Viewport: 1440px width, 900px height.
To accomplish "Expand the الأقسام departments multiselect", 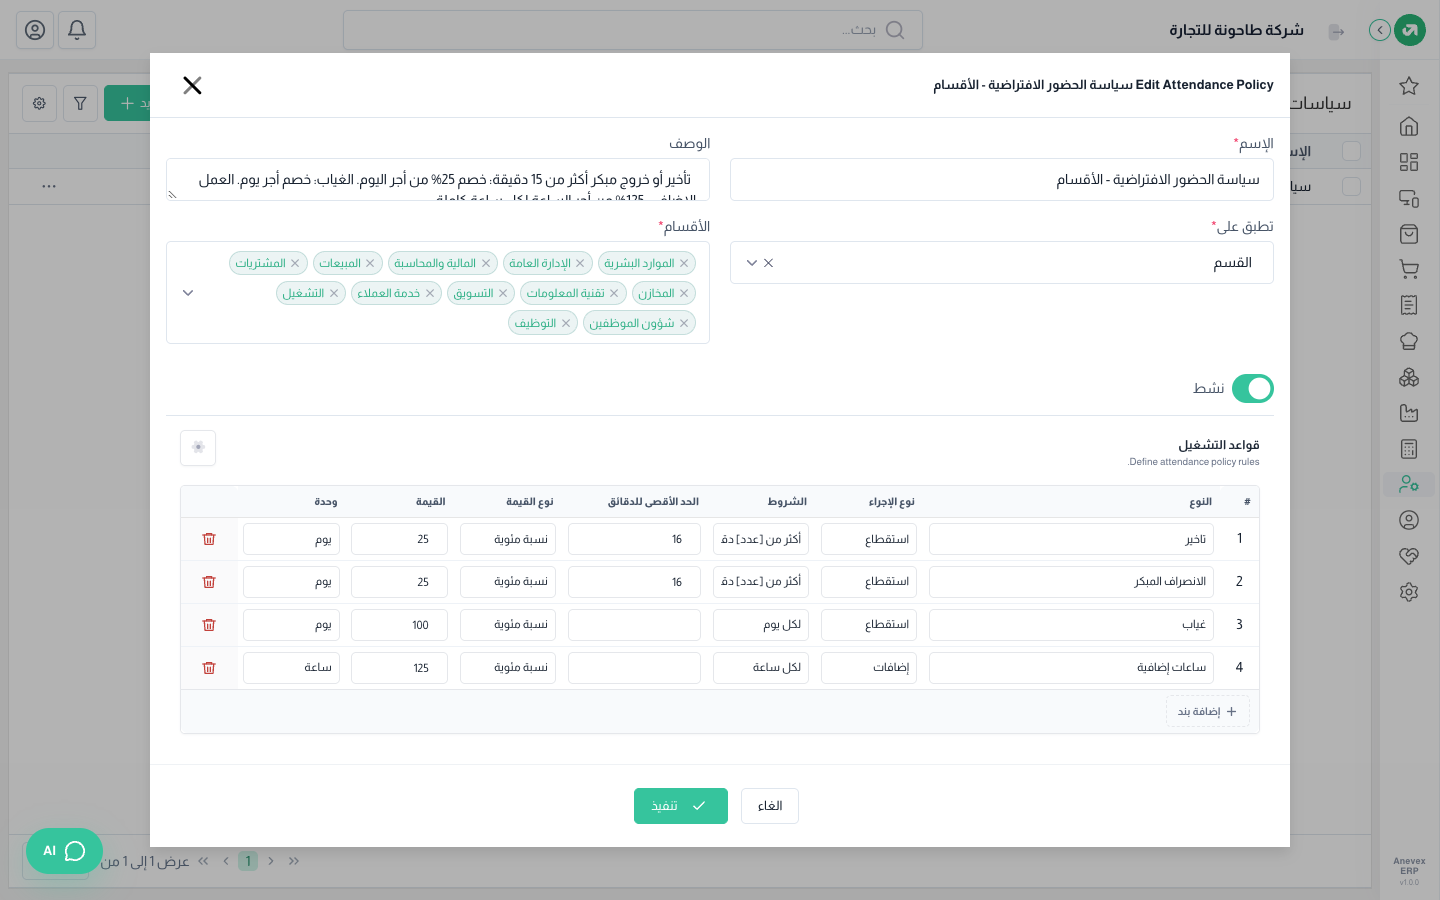I will 188,293.
